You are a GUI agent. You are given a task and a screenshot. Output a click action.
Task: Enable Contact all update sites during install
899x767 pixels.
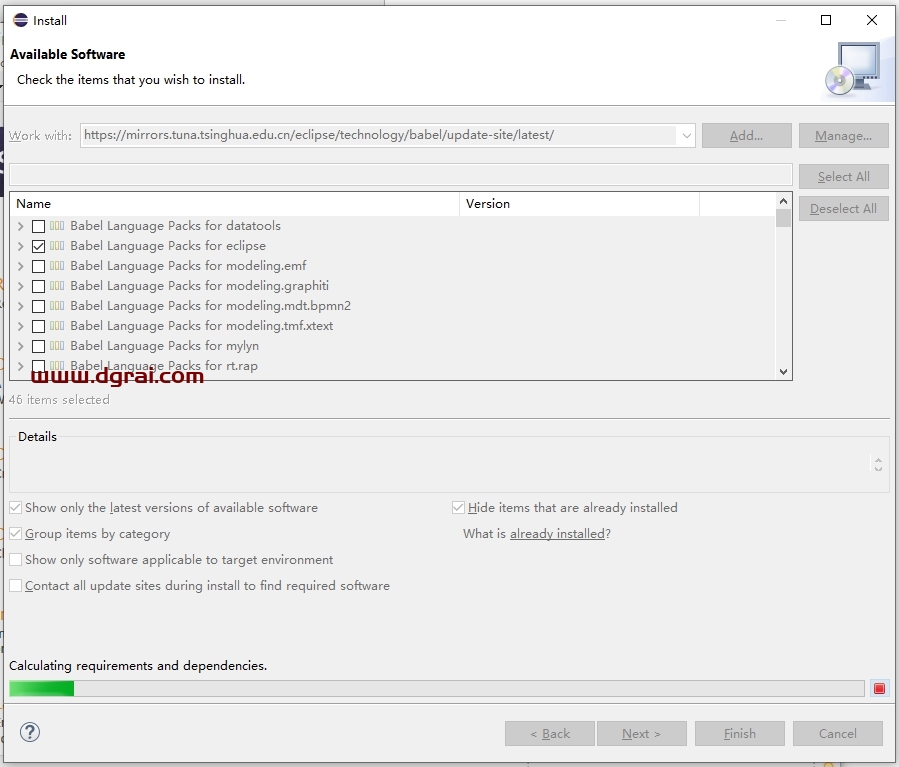click(15, 585)
